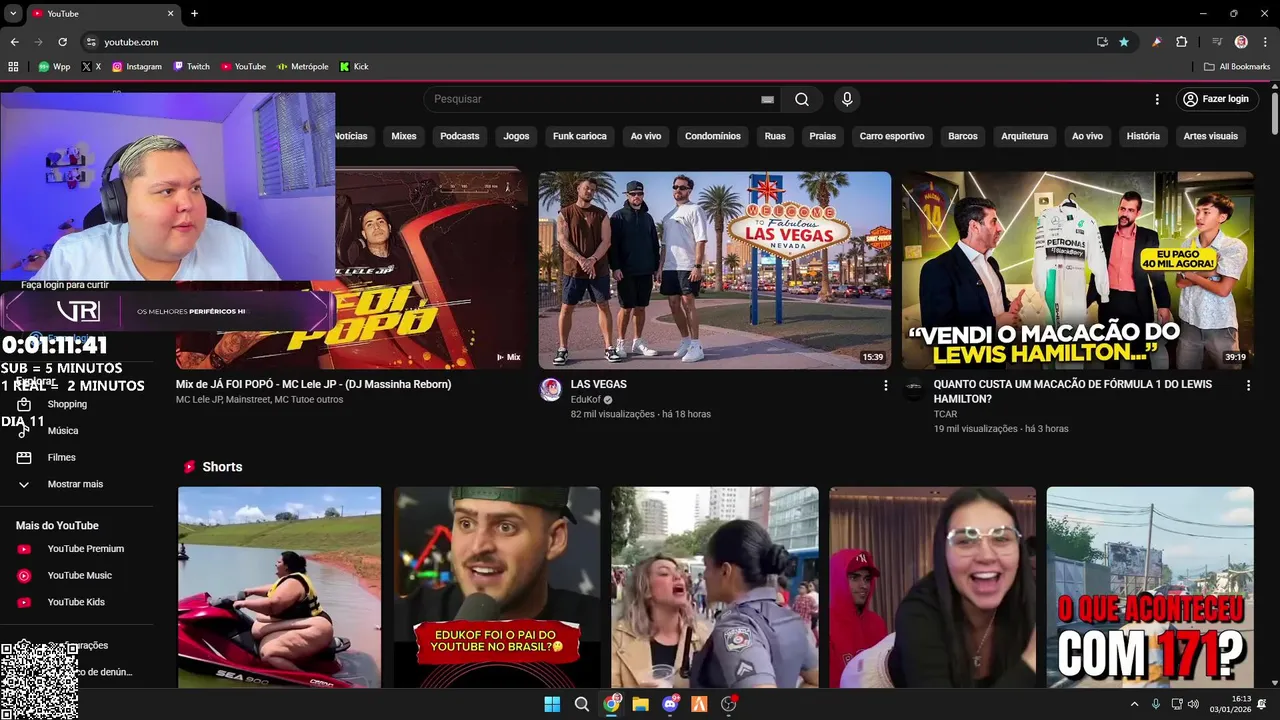Open the Wpp bookmark
The image size is (1280, 720).
coord(54,67)
